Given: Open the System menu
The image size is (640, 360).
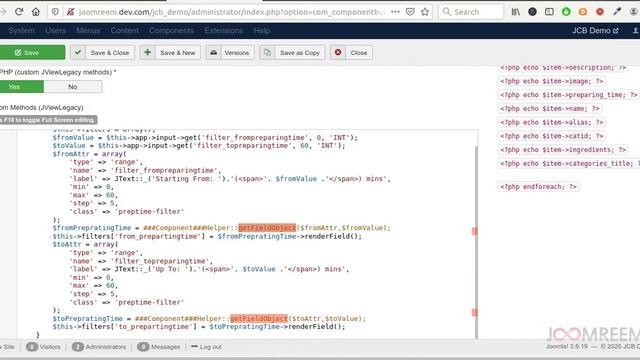Looking at the screenshot, I should [x=21, y=31].
